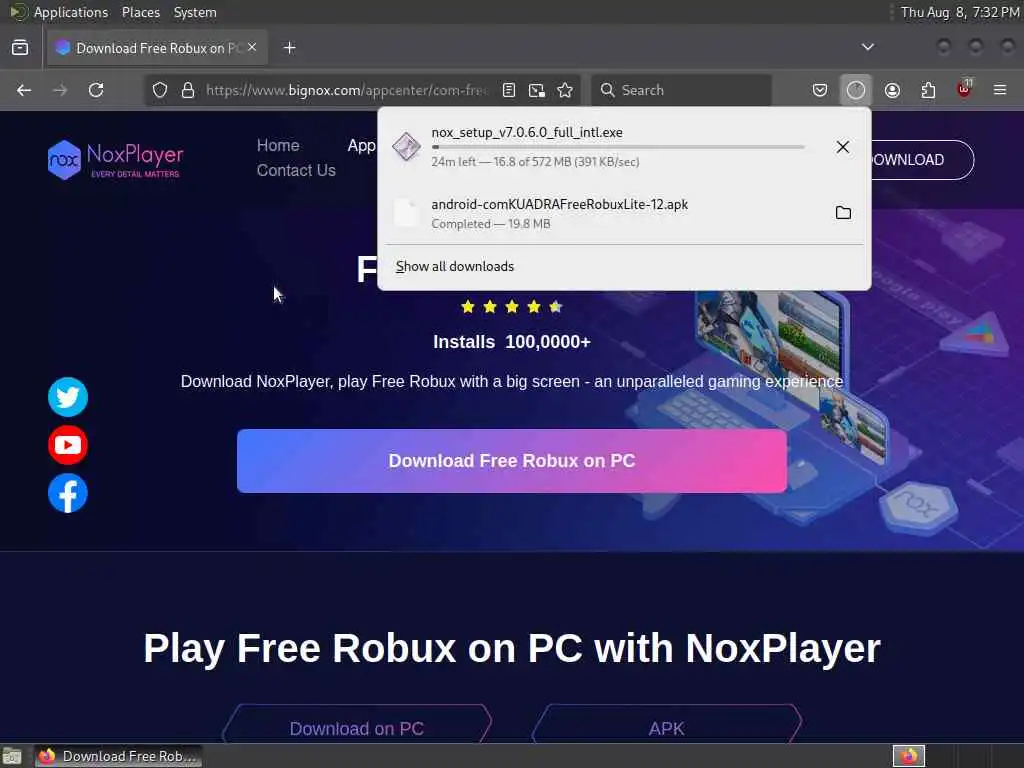Screen dimensions: 1024x768
Task: Open the Home navigation link
Action: pyautogui.click(x=278, y=145)
